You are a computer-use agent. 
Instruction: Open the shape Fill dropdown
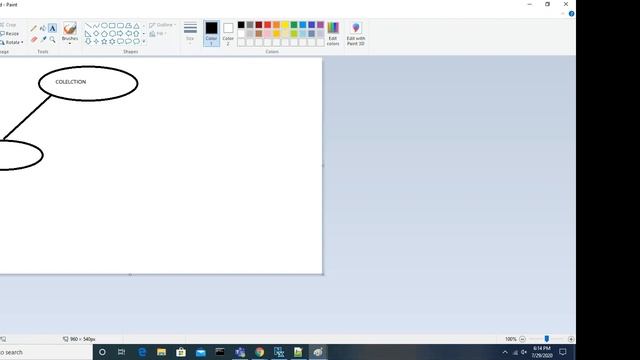[x=158, y=33]
